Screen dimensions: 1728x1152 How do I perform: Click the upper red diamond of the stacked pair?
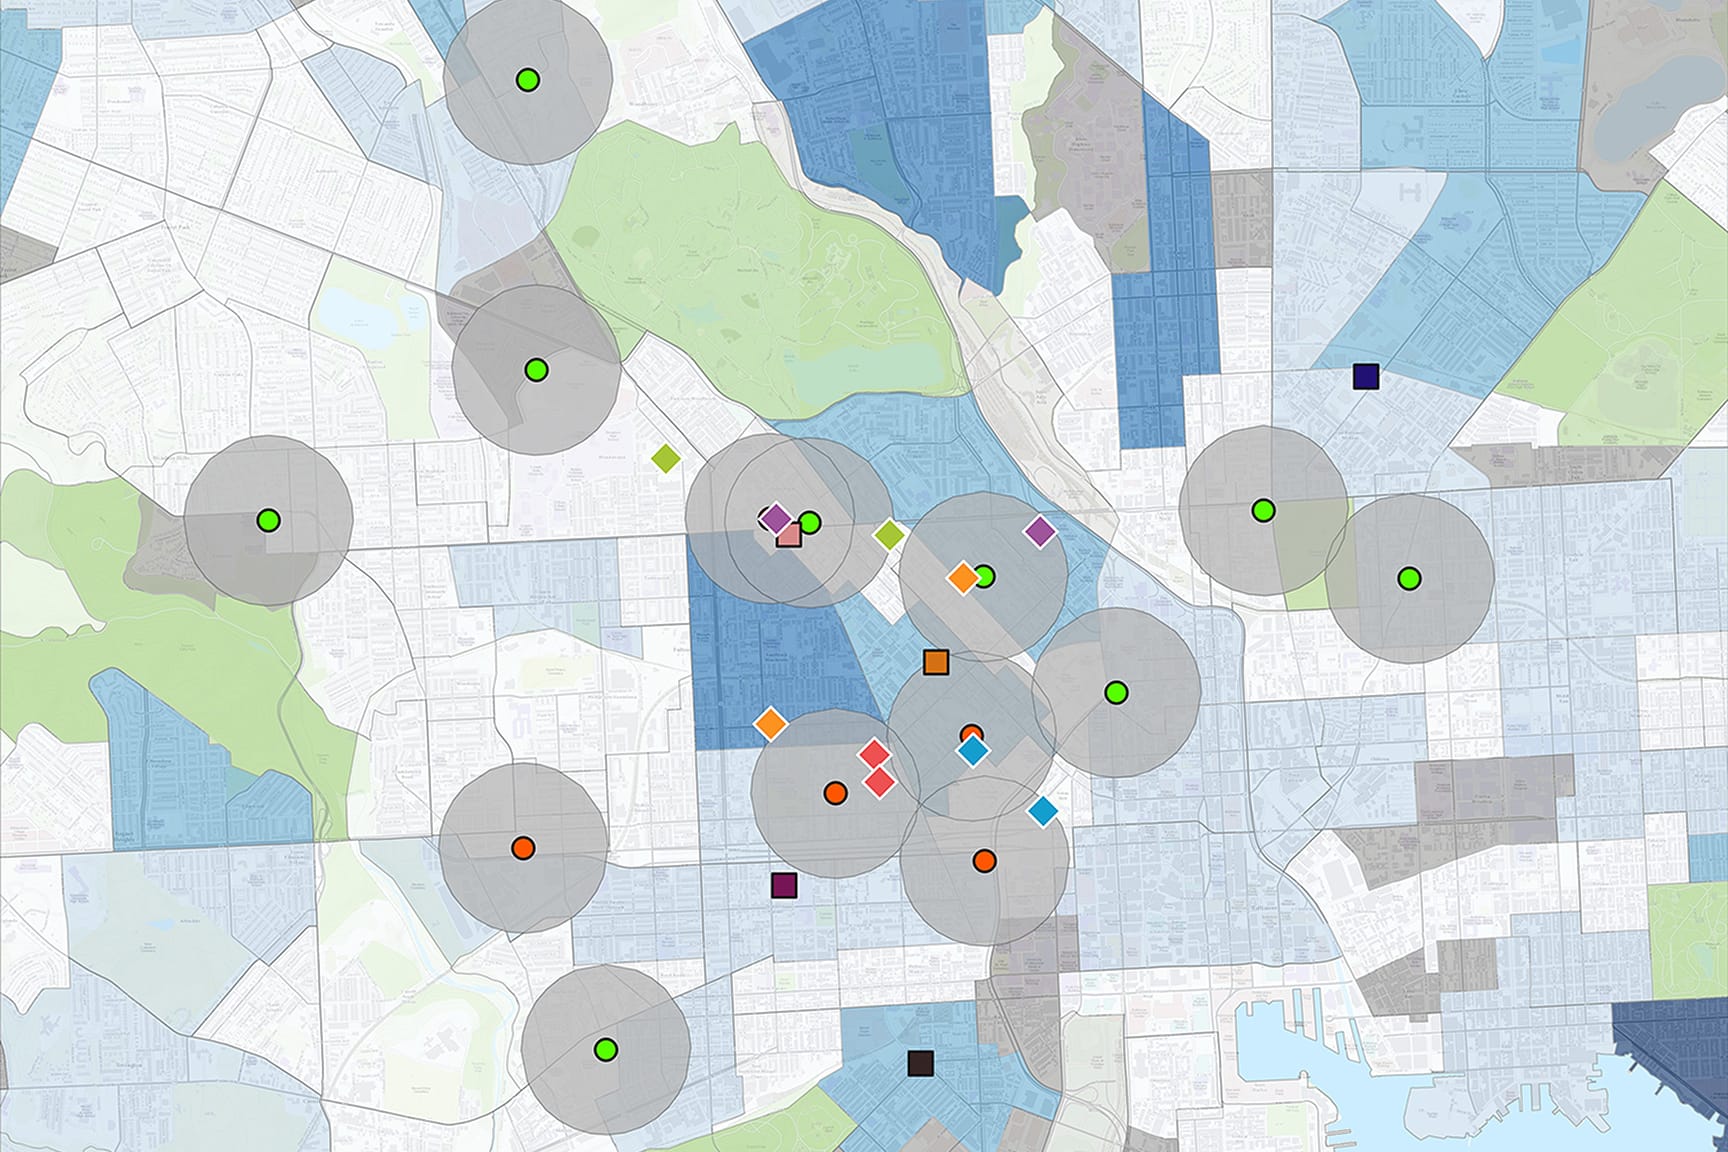pyautogui.click(x=874, y=752)
